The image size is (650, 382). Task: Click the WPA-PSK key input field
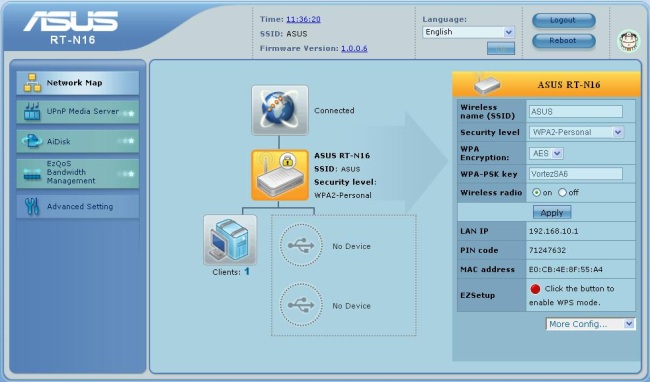(x=576, y=174)
